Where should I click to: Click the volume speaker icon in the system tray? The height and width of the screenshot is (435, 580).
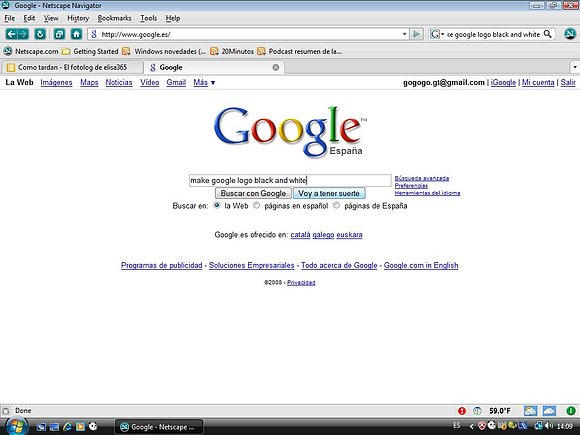pyautogui.click(x=549, y=426)
